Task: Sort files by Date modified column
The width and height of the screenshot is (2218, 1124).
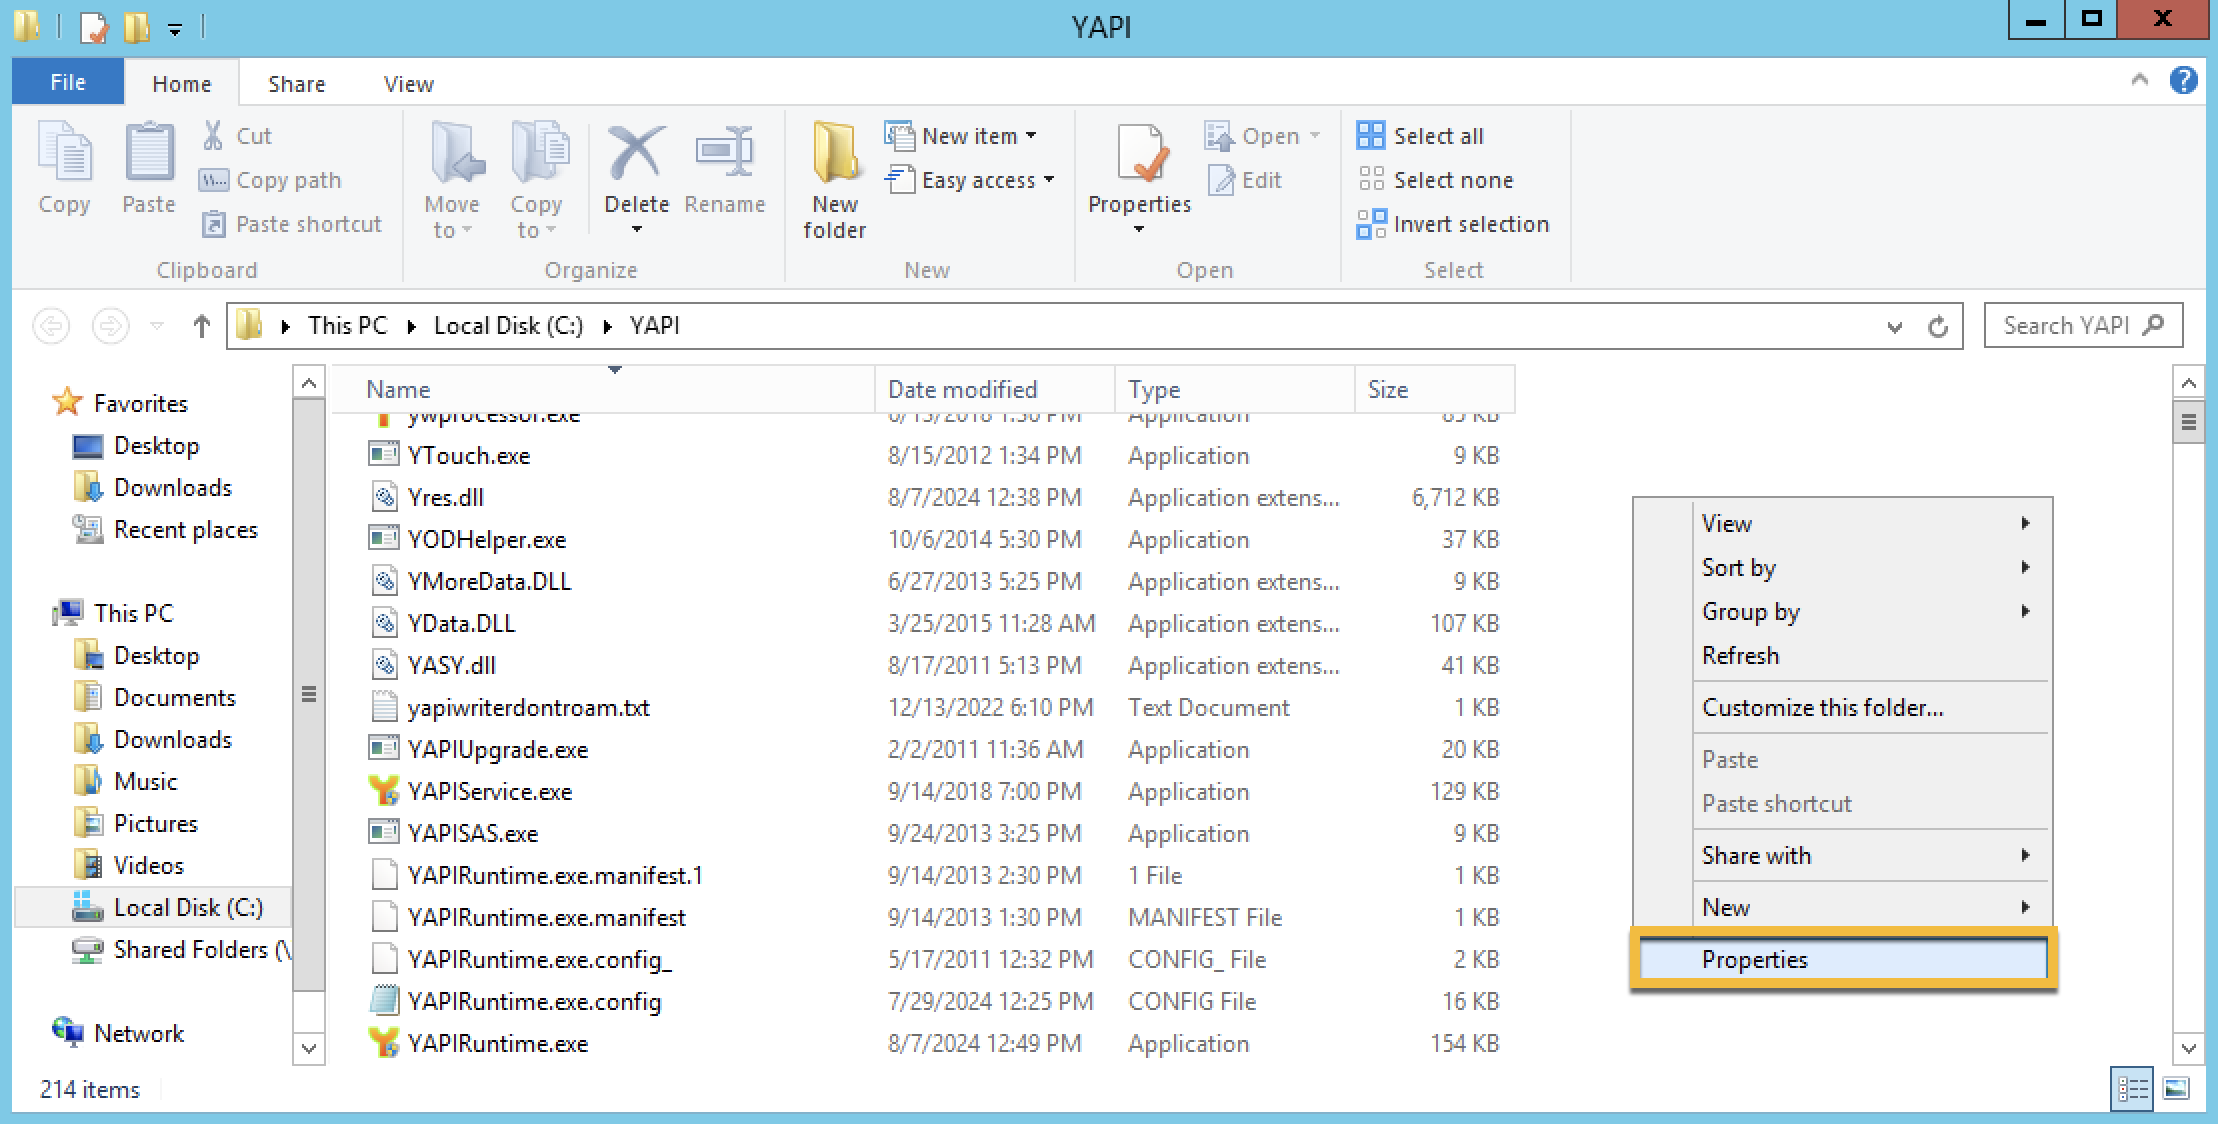Action: [x=995, y=389]
